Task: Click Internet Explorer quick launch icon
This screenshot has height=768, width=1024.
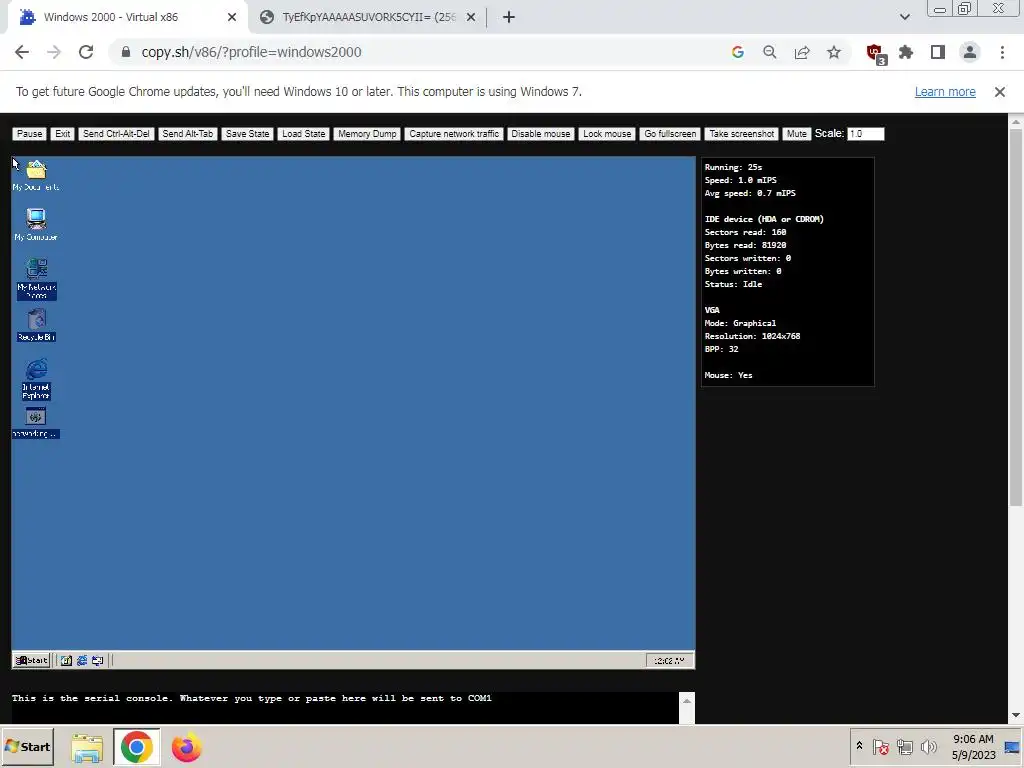Action: [82, 660]
